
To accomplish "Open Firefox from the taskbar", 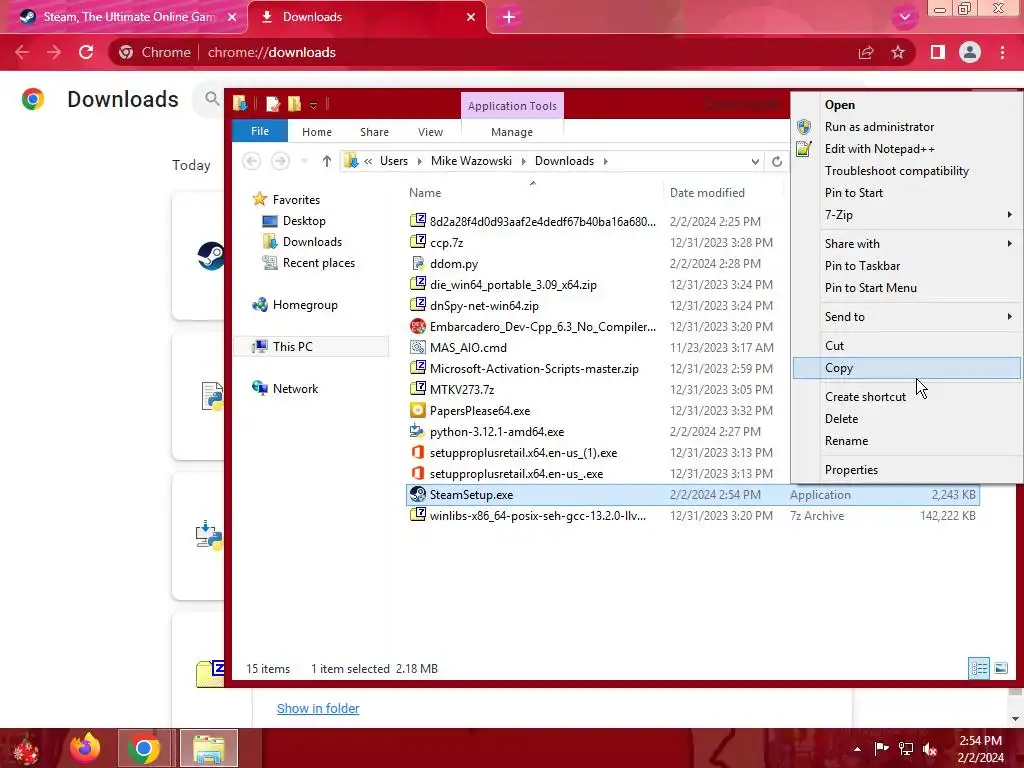I will [x=85, y=748].
